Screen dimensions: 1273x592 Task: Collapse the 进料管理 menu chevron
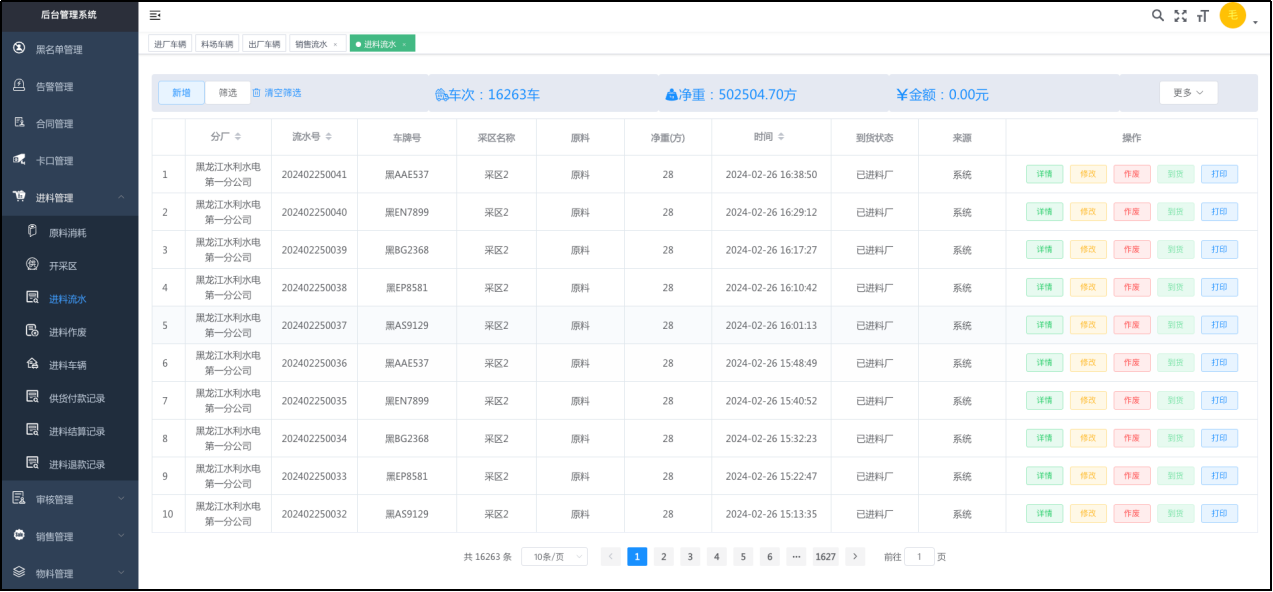point(121,198)
